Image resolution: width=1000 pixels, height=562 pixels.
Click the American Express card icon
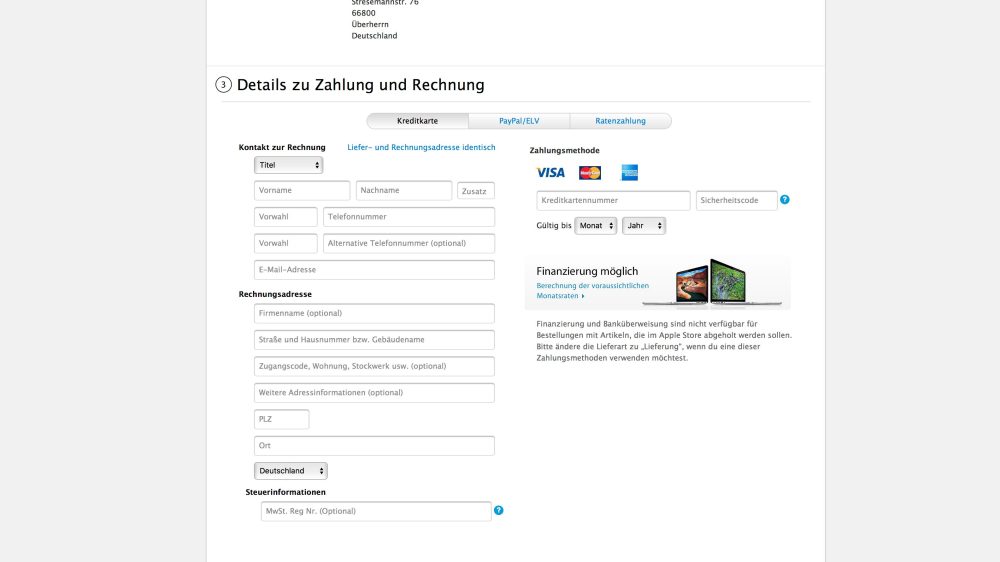(x=629, y=173)
